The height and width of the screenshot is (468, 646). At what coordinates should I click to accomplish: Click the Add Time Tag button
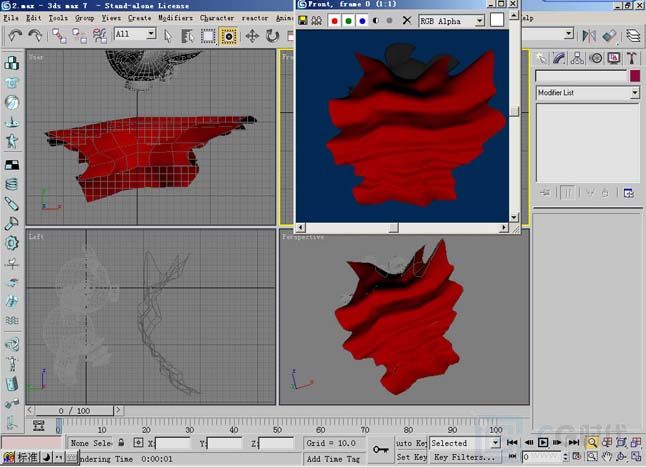[x=333, y=459]
